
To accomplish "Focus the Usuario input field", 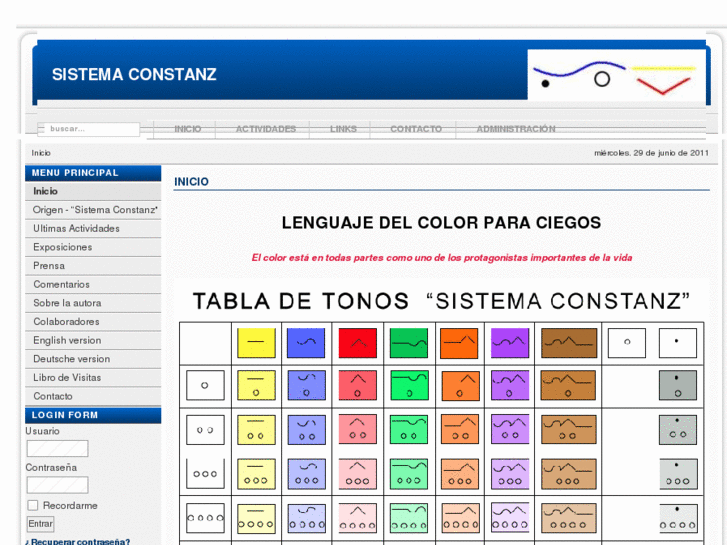I will pyautogui.click(x=57, y=449).
